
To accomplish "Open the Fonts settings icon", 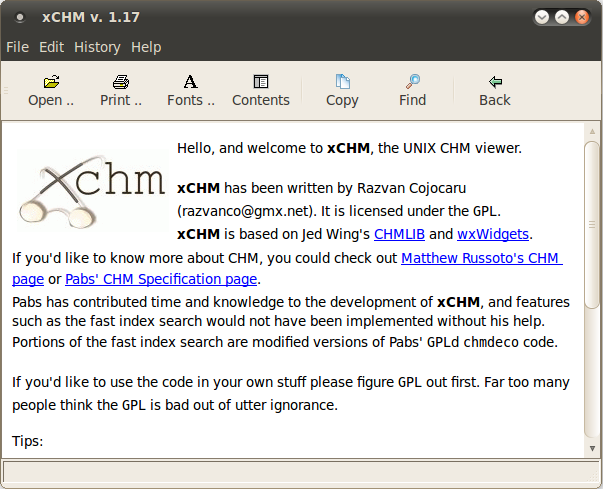I will tap(190, 82).
